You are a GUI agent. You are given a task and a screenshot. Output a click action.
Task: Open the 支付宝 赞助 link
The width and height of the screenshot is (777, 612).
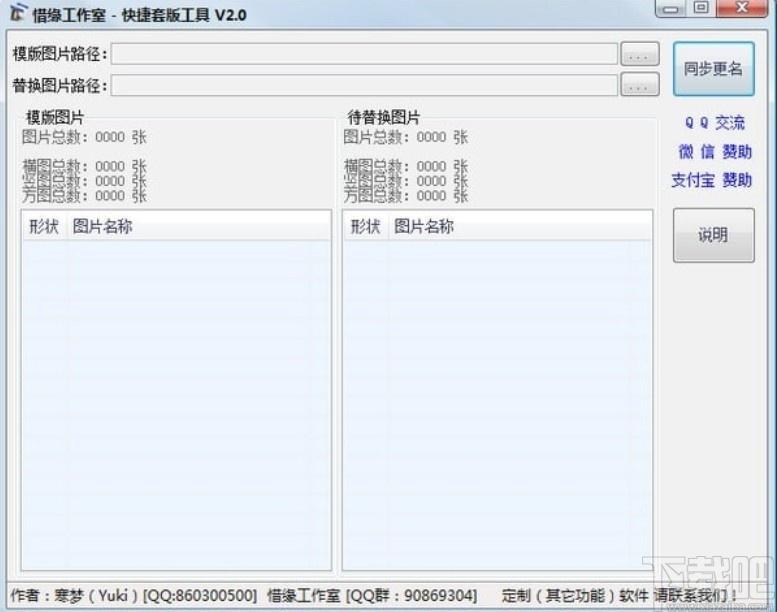(x=711, y=181)
